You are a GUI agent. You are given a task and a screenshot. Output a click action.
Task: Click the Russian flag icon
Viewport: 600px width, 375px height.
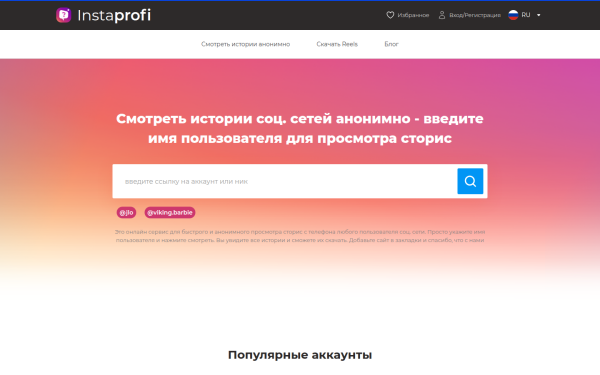click(513, 15)
